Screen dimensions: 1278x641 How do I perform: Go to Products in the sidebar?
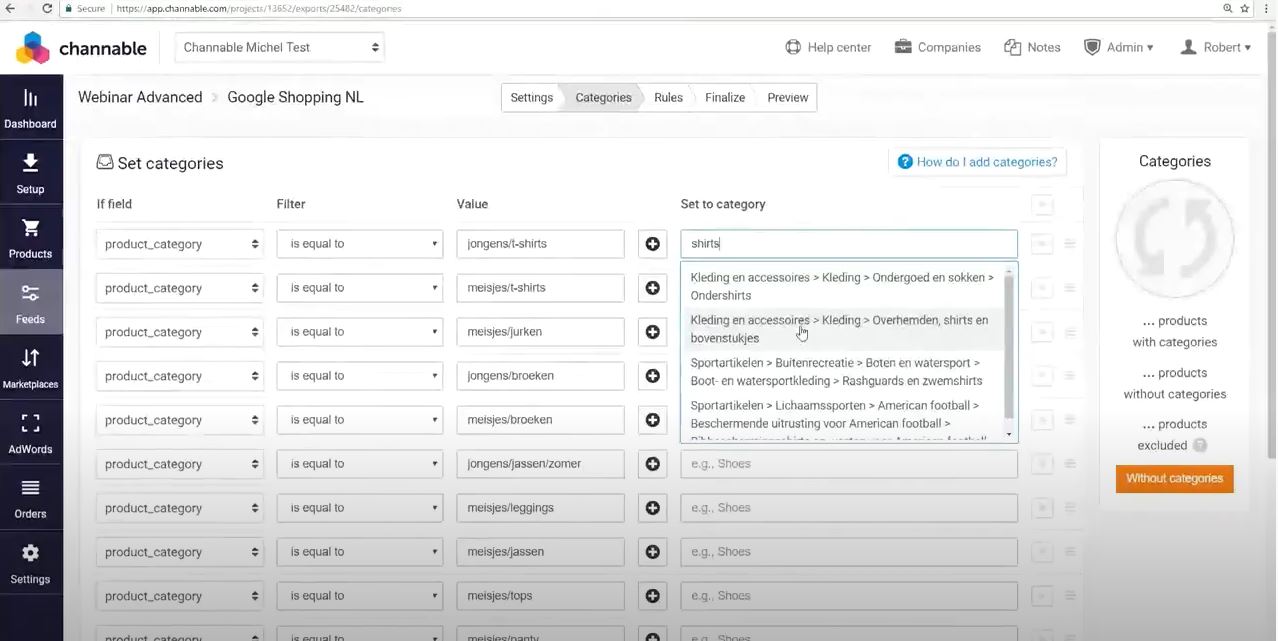pos(30,238)
